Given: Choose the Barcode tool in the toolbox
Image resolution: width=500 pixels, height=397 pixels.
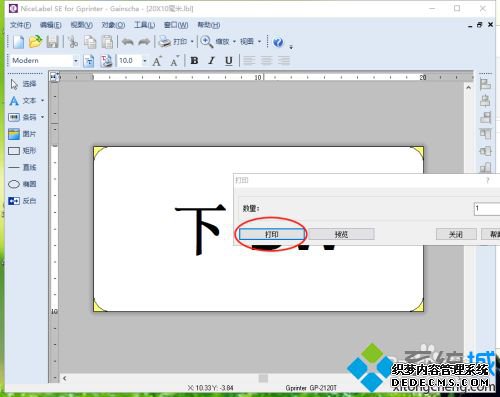Looking at the screenshot, I should pos(27,117).
